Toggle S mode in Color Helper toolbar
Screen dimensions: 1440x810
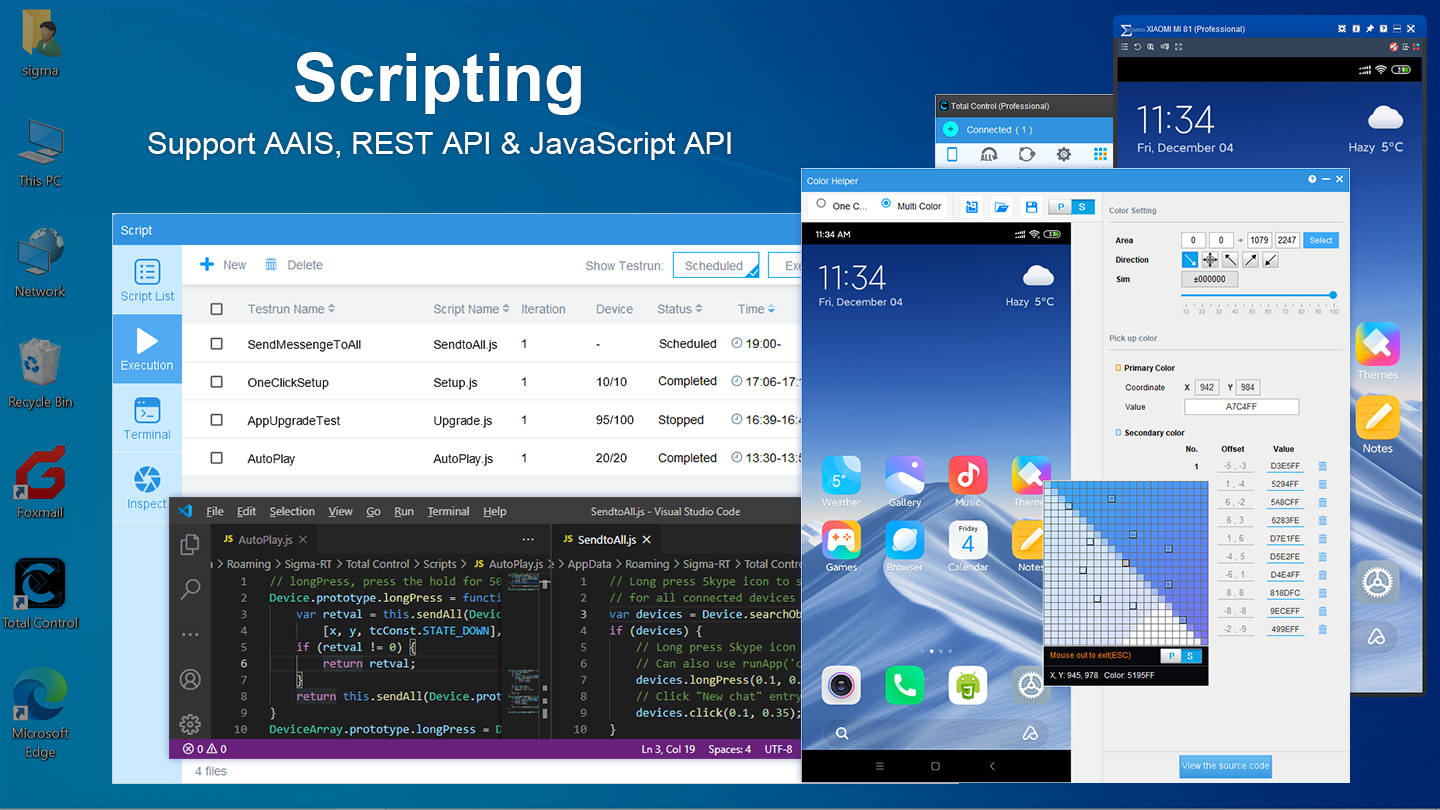pos(1083,207)
